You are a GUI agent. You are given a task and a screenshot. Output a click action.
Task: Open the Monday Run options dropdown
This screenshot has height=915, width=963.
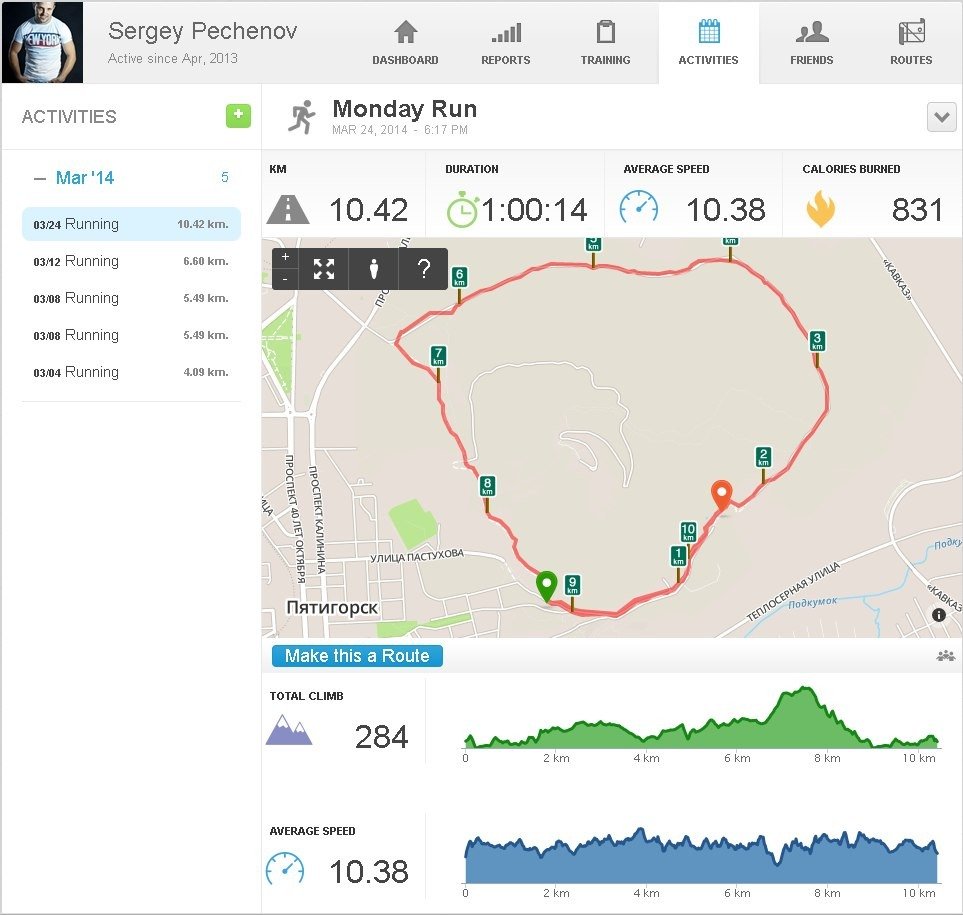942,117
